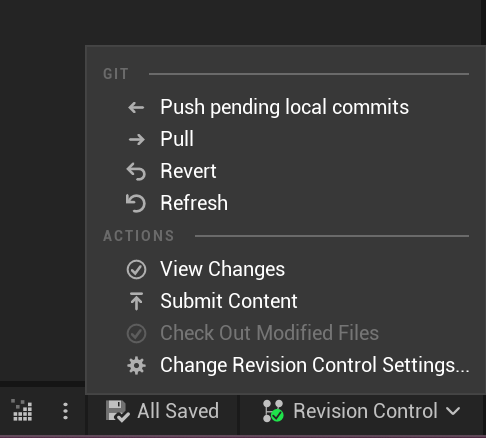Open the three-dot options menu in status bar
The image size is (486, 438).
coord(65,411)
